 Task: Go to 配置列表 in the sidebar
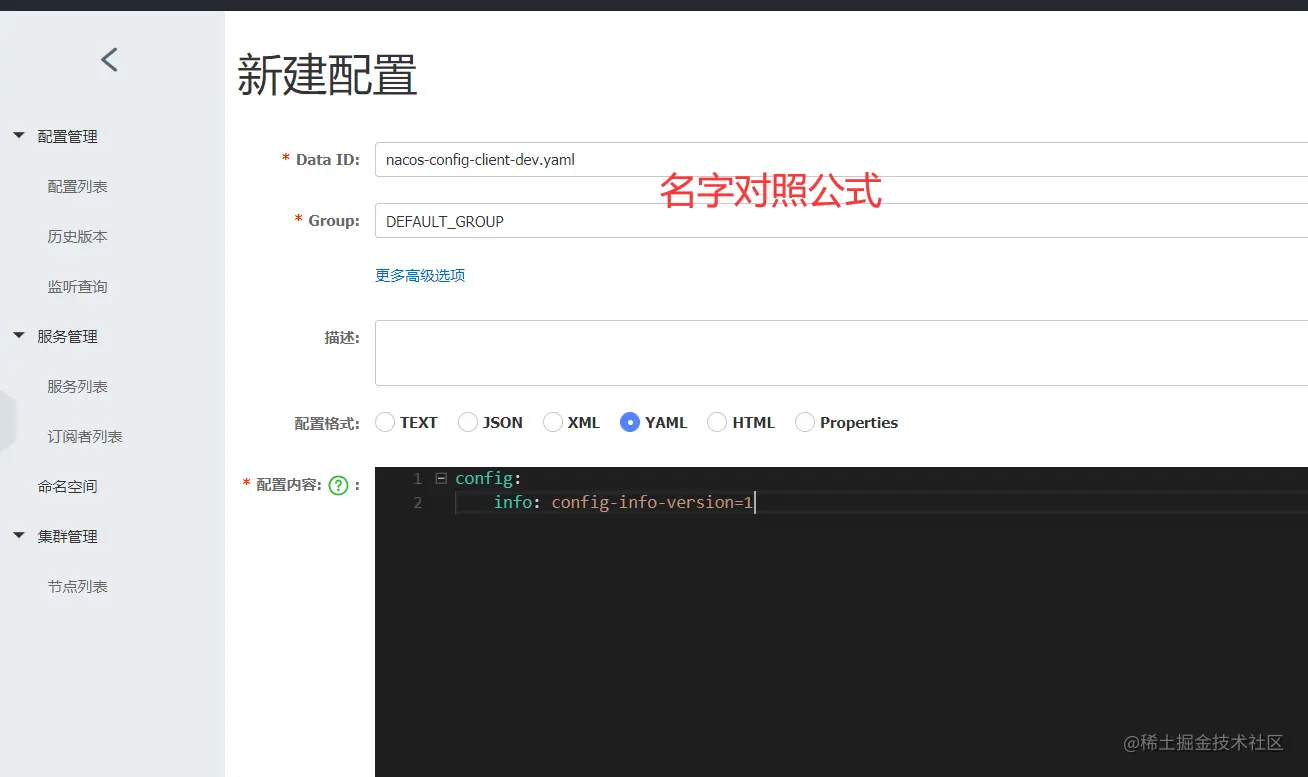pos(78,186)
